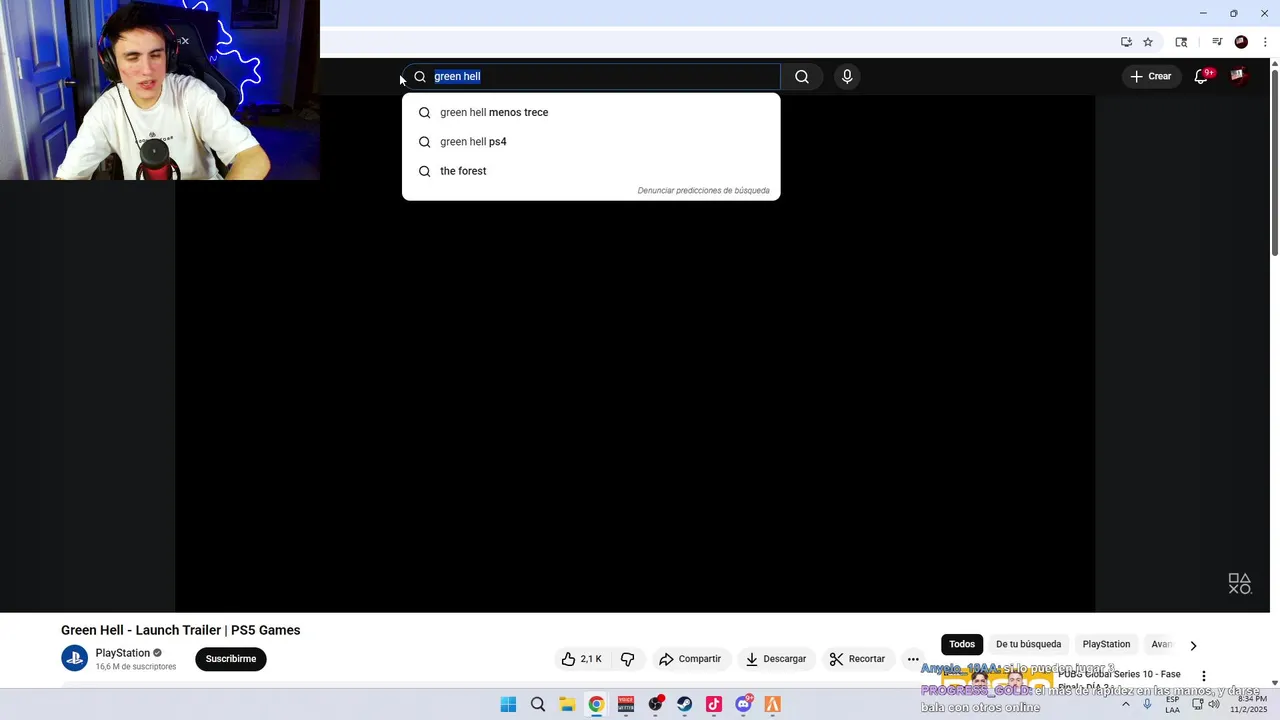Open the clock and date panel

coord(1251,704)
